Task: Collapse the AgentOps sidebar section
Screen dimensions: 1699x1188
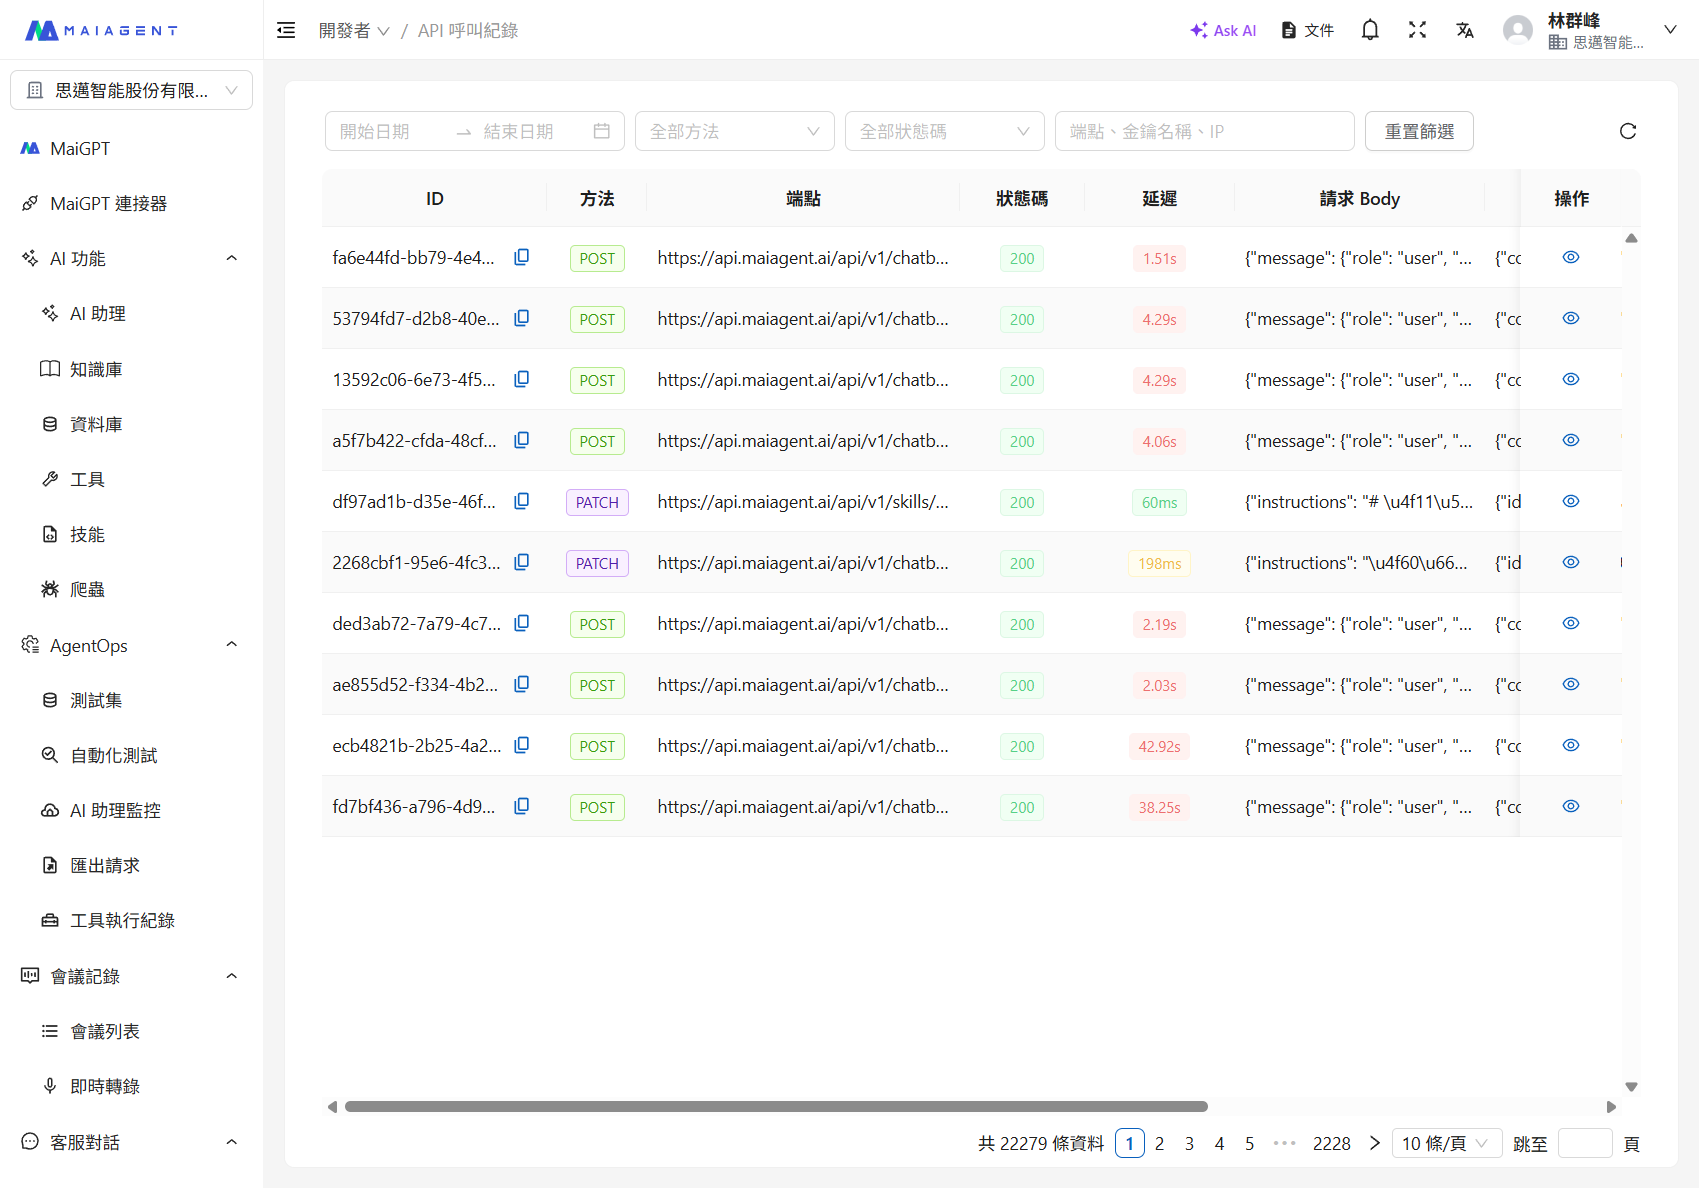Action: (231, 645)
